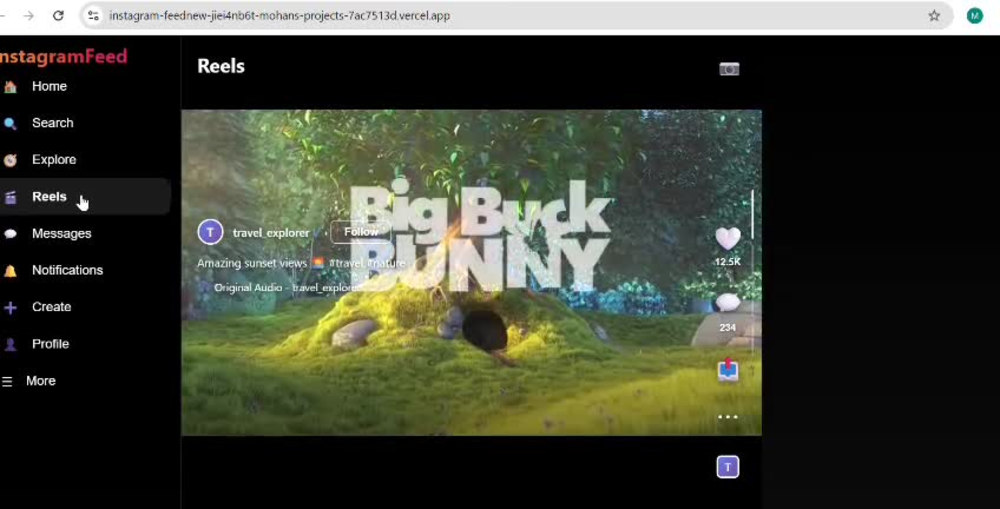Click the reel vertical scrollbar
Viewport: 1000px width, 509px height.
[753, 214]
